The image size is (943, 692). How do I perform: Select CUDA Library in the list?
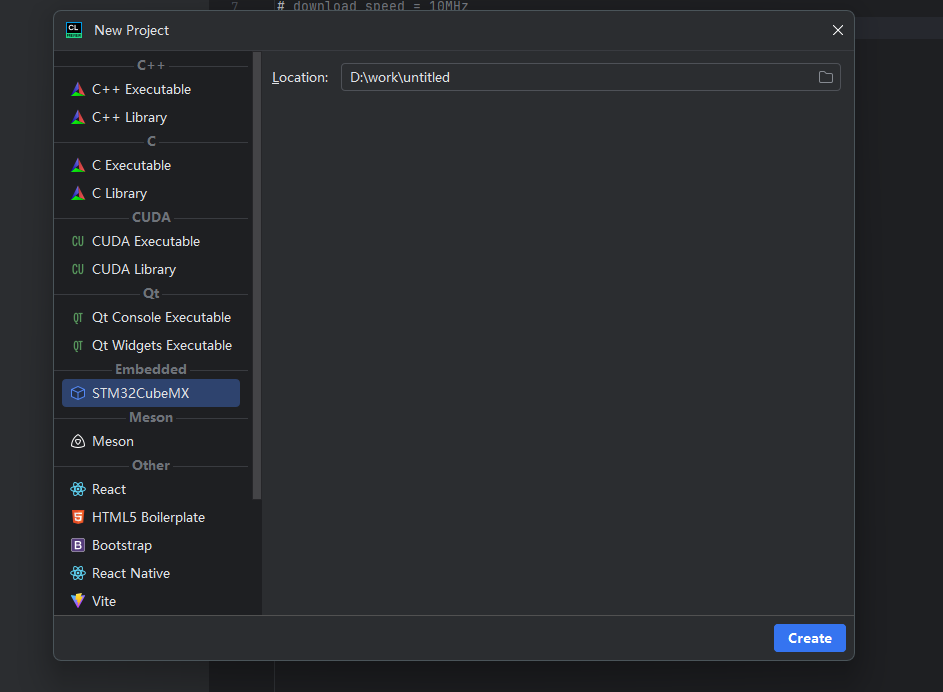(x=151, y=269)
